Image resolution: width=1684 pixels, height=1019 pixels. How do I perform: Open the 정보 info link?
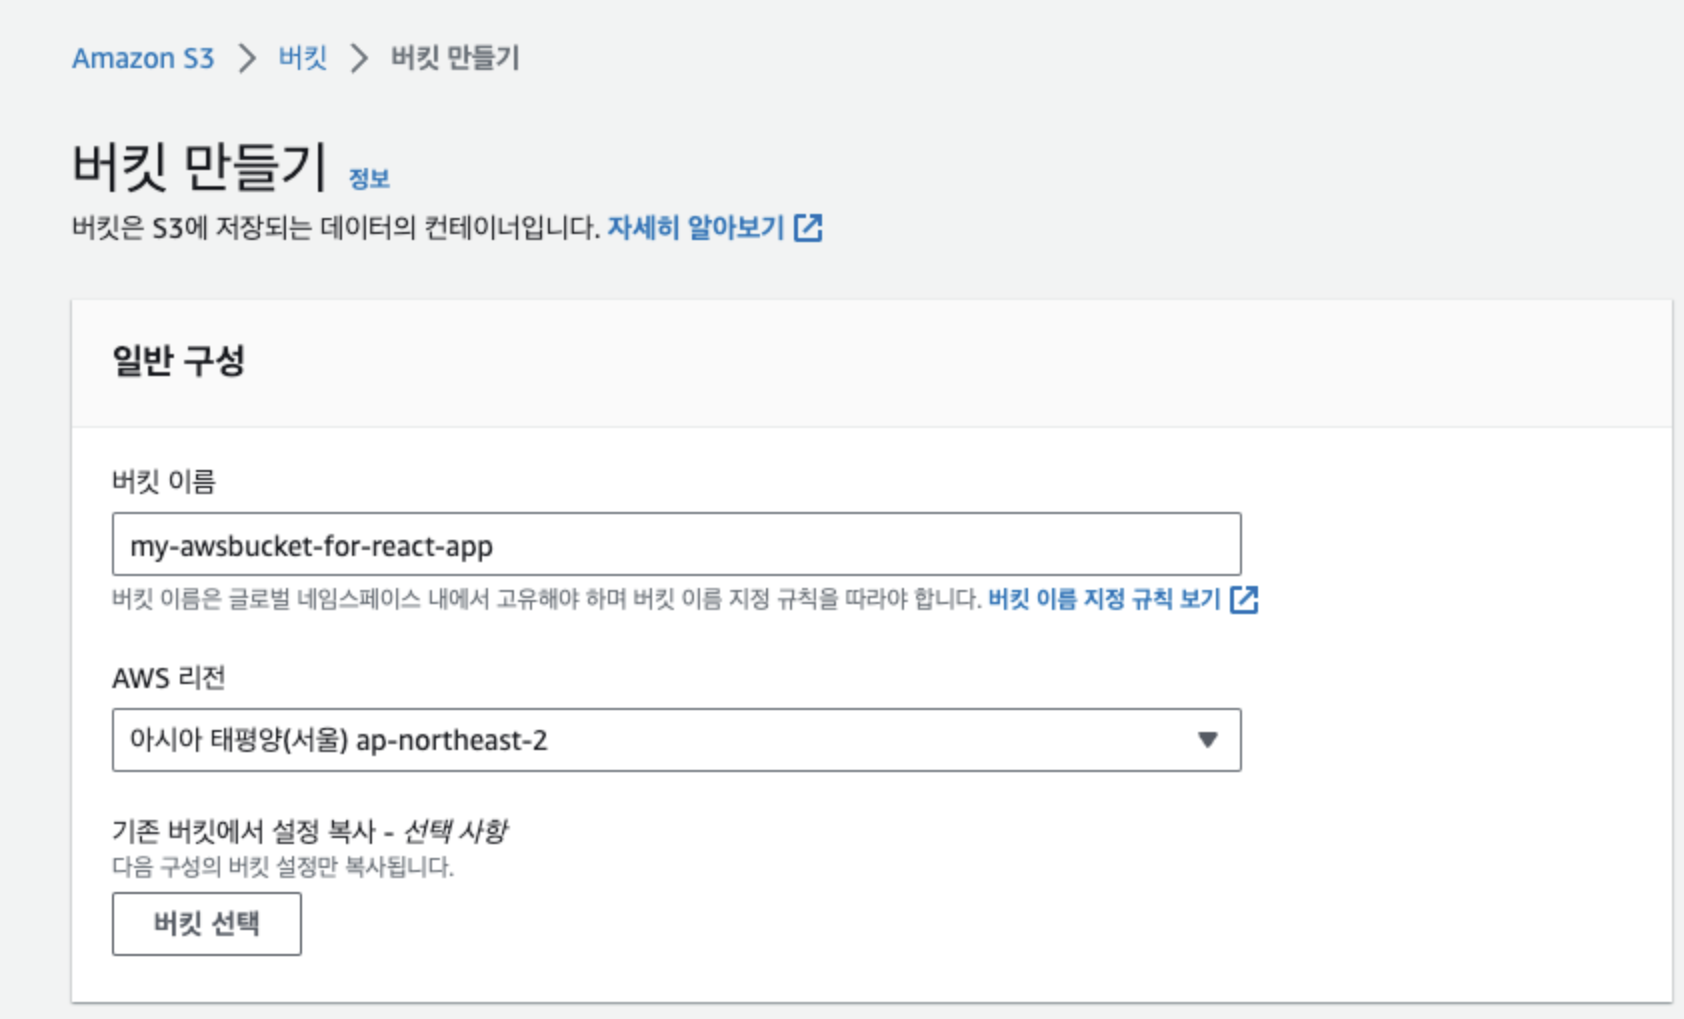click(369, 179)
